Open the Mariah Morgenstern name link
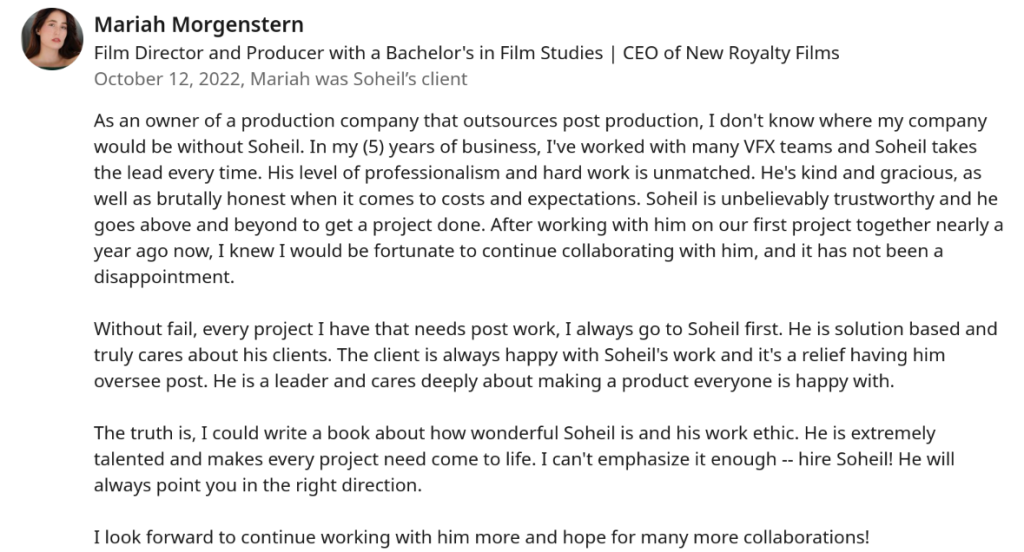This screenshot has height=552, width=1024. [198, 24]
